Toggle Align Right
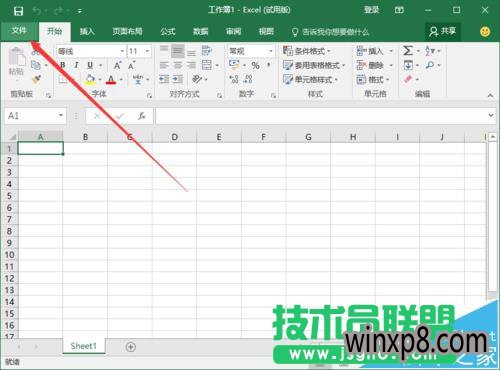 point(191,65)
